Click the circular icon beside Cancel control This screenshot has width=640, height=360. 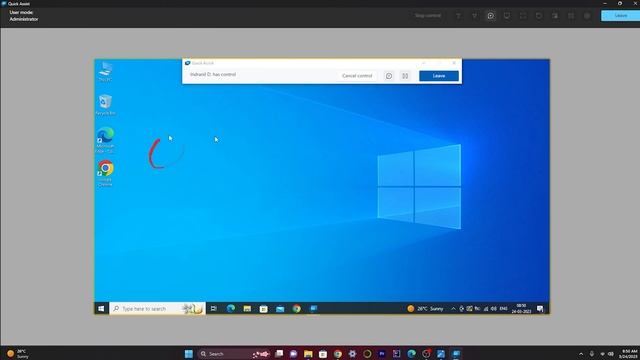(x=389, y=76)
